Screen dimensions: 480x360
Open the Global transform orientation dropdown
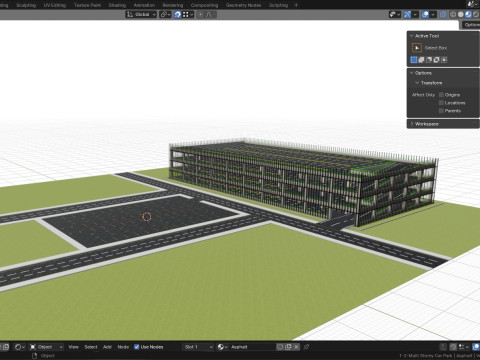pos(141,14)
